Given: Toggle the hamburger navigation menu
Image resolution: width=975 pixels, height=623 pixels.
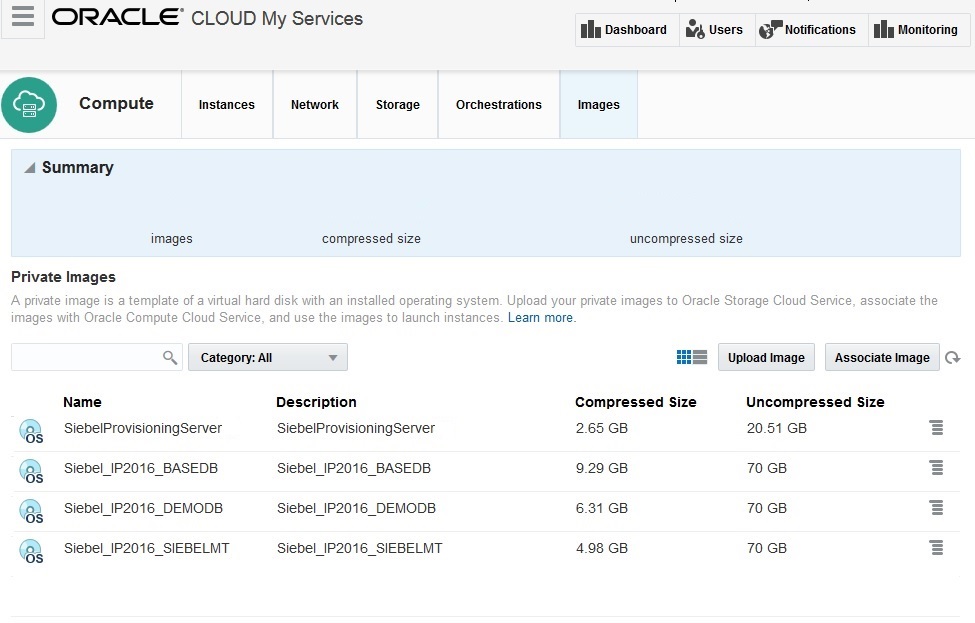Looking at the screenshot, I should pyautogui.click(x=22, y=17).
